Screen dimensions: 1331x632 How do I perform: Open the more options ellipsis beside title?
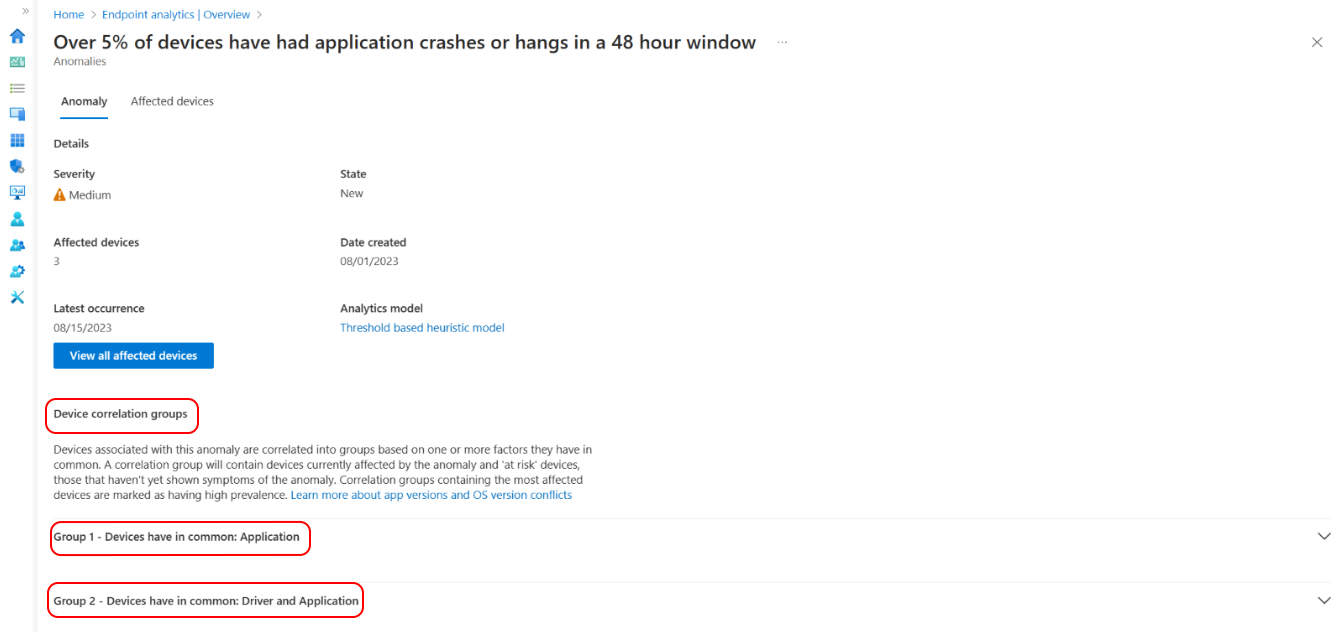pyautogui.click(x=782, y=43)
